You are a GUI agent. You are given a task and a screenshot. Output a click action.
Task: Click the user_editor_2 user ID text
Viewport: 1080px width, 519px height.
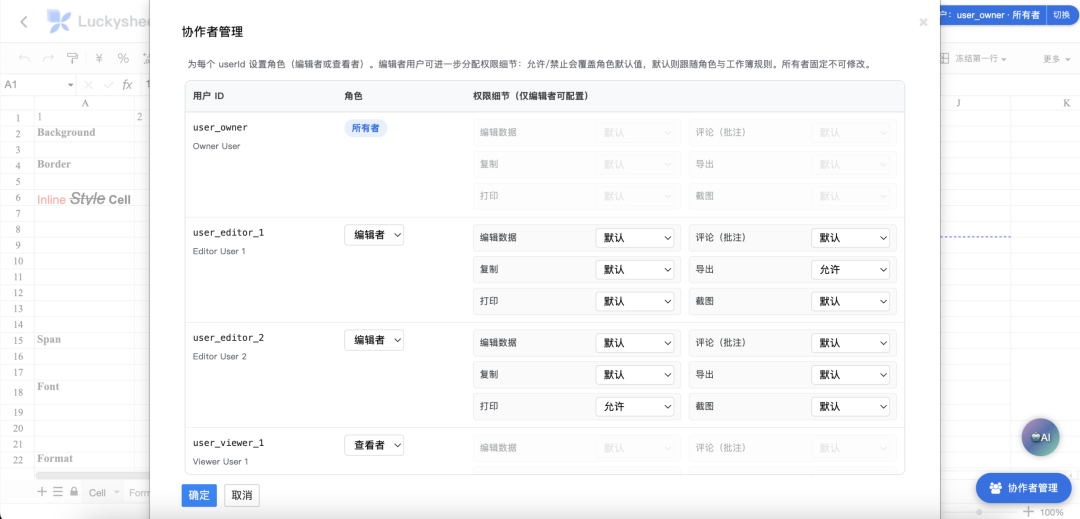[229, 338]
